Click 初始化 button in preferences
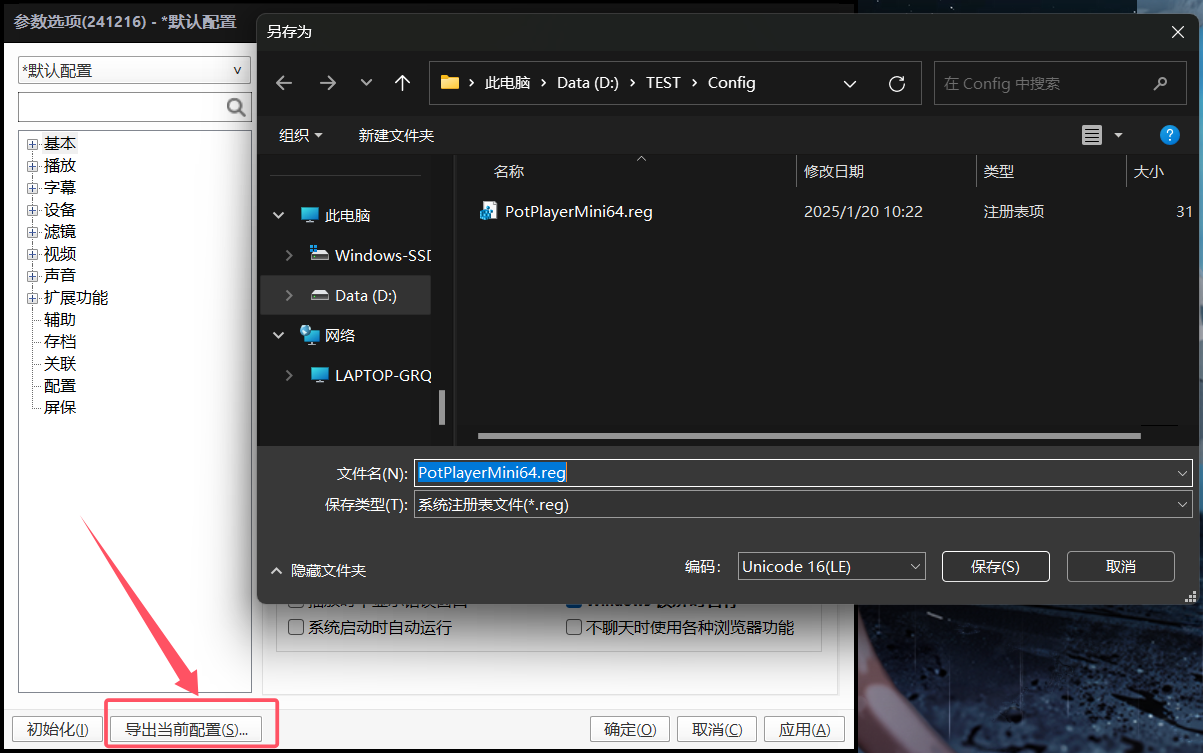The width and height of the screenshot is (1203, 753). pyautogui.click(x=57, y=729)
